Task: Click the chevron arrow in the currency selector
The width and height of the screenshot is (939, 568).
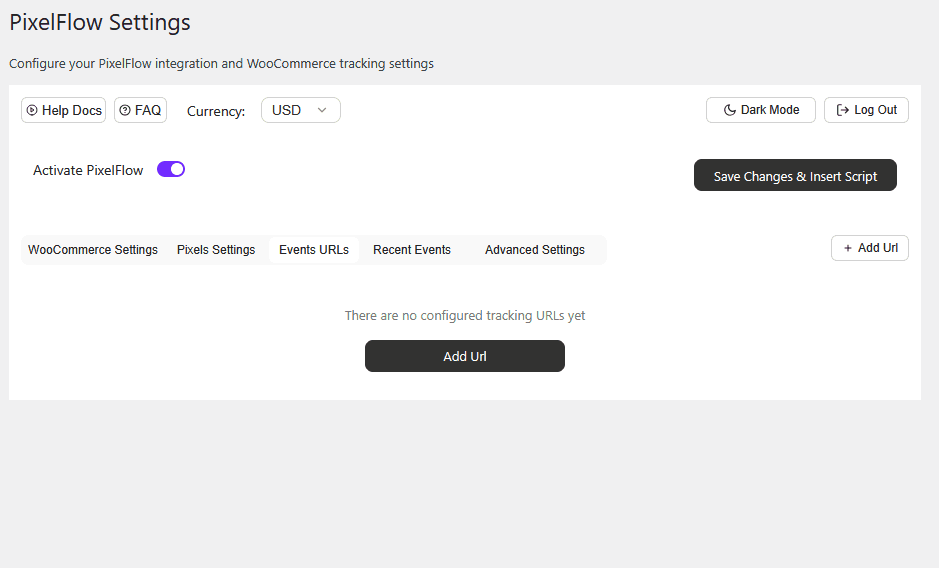Action: (322, 110)
